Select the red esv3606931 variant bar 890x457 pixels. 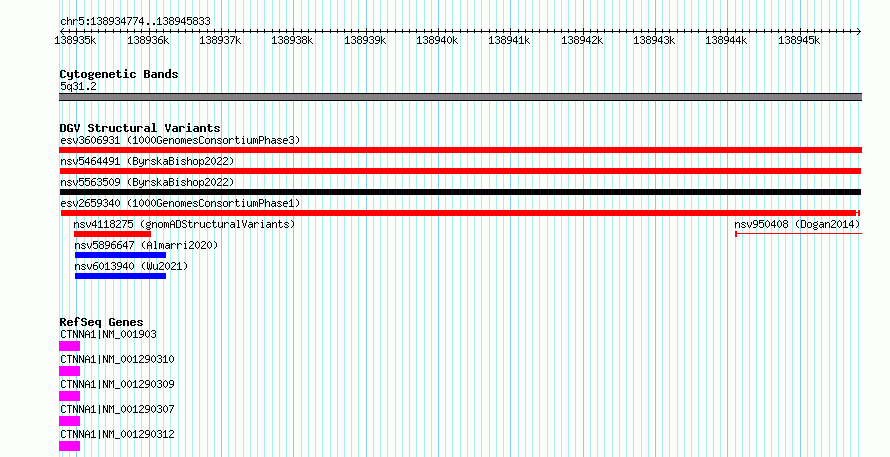click(460, 150)
